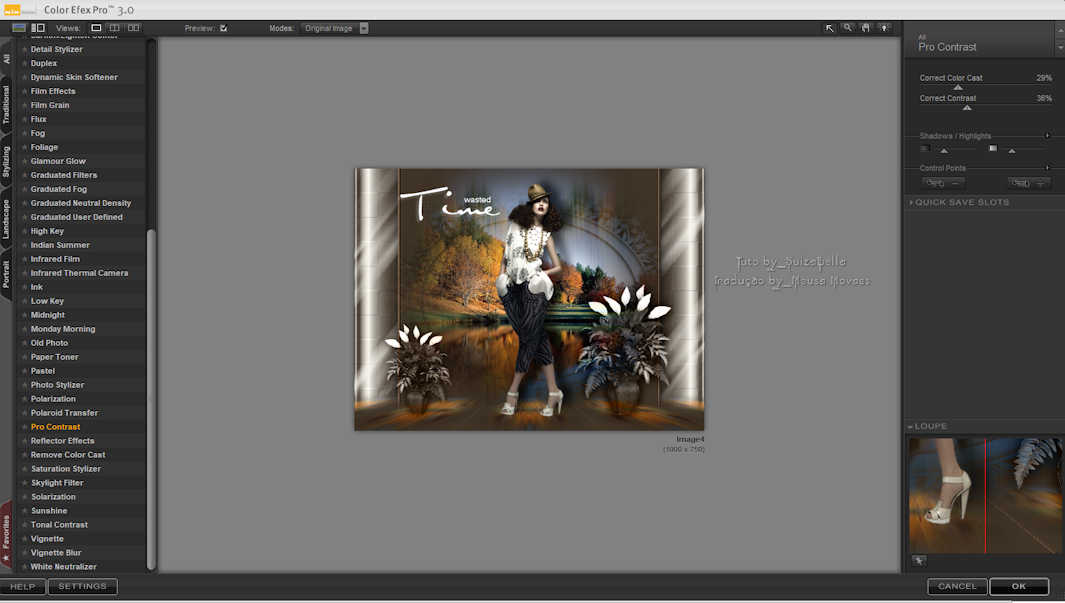Click the filter list scrollbar
This screenshot has height=603, width=1065.
(x=151, y=399)
